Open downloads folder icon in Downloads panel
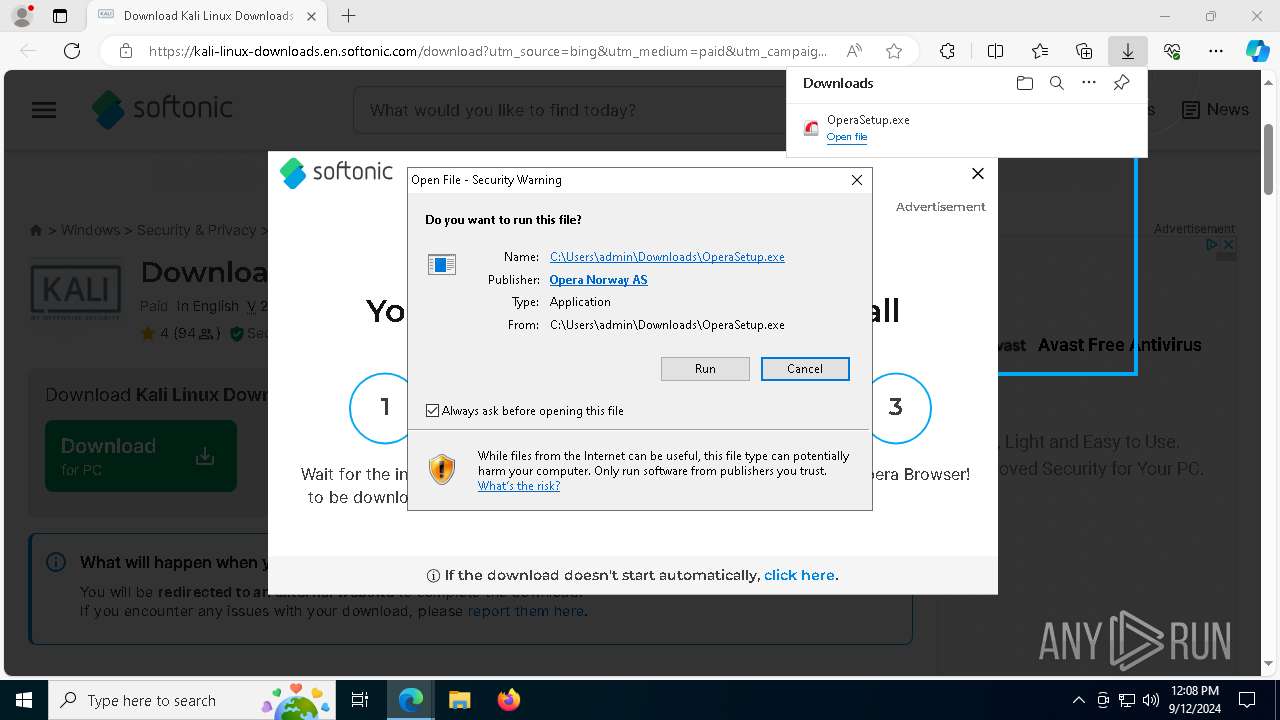This screenshot has width=1280, height=720. (x=1024, y=83)
